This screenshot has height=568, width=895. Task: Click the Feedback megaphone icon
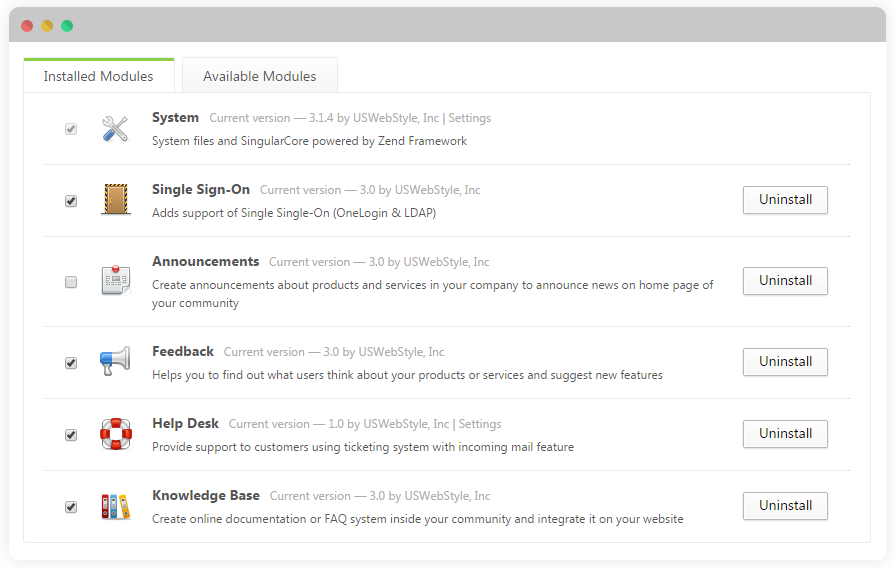click(x=115, y=361)
